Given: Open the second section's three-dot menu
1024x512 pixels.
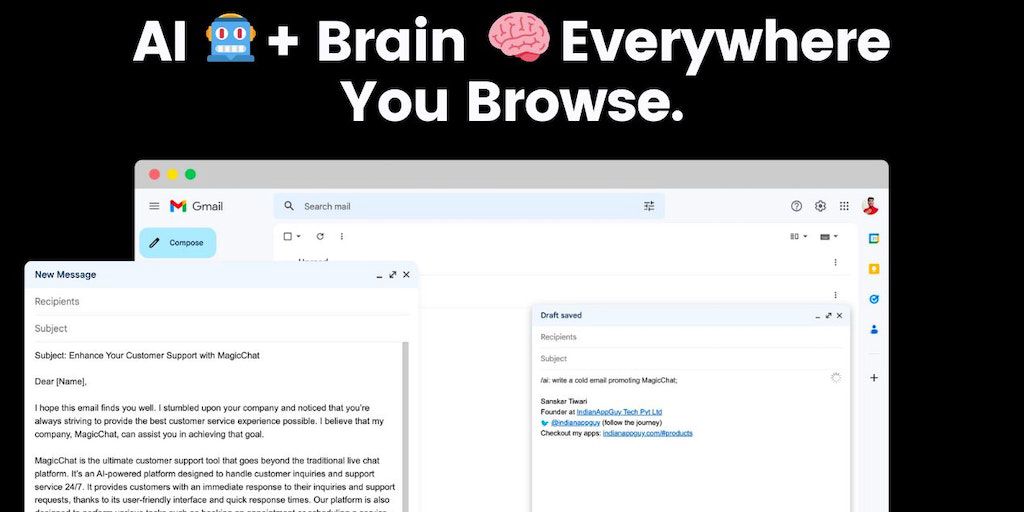Looking at the screenshot, I should 835,295.
